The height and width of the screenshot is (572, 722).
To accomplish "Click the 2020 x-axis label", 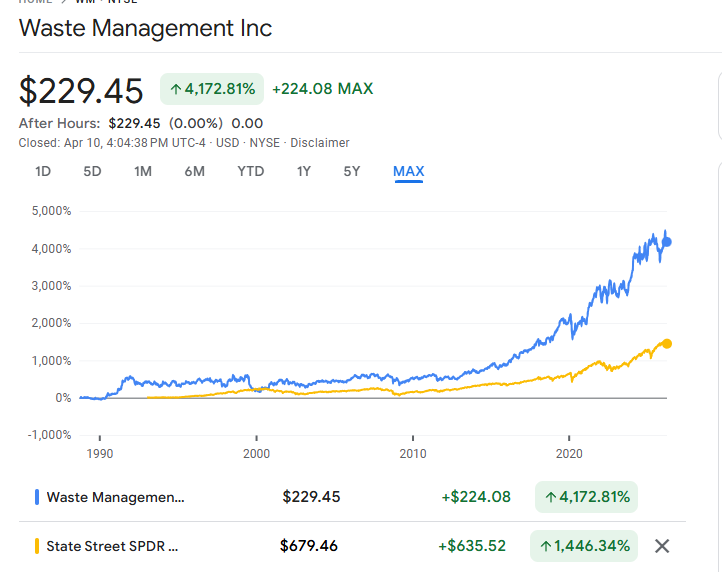I will coord(569,454).
